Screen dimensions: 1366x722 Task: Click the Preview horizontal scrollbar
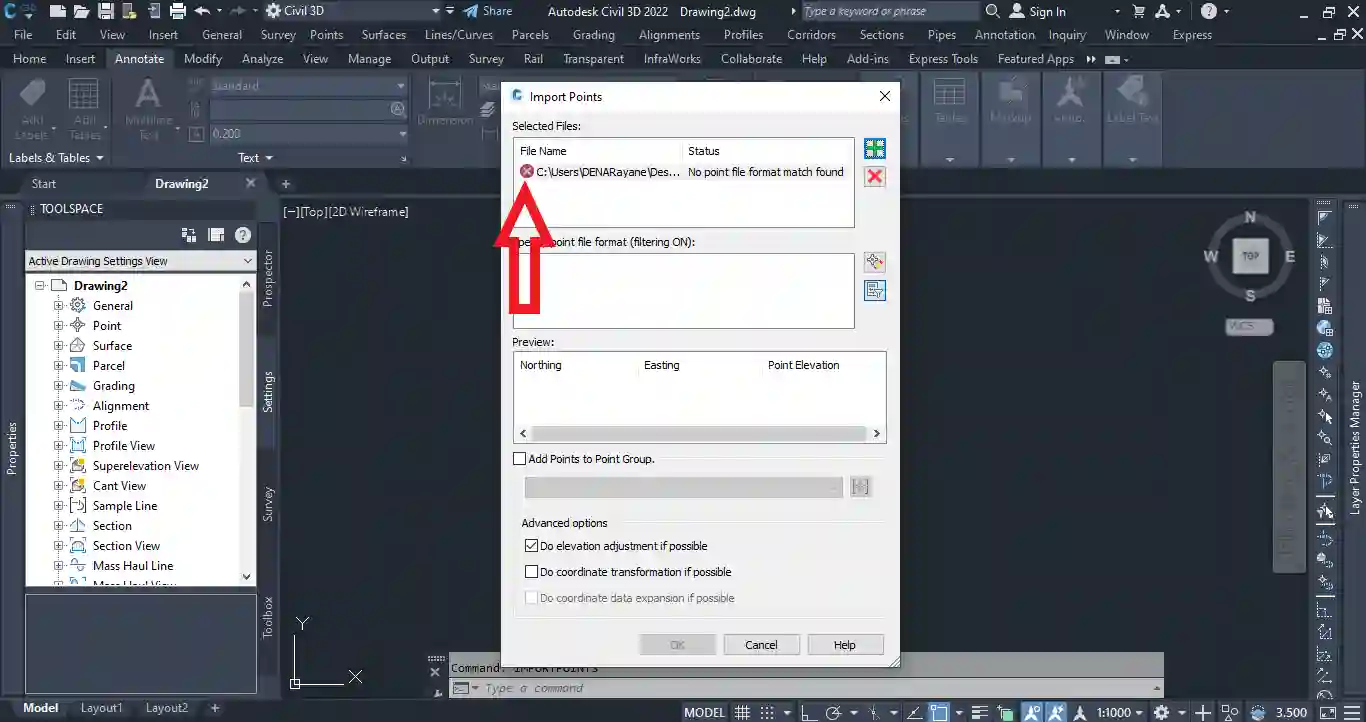(698, 434)
